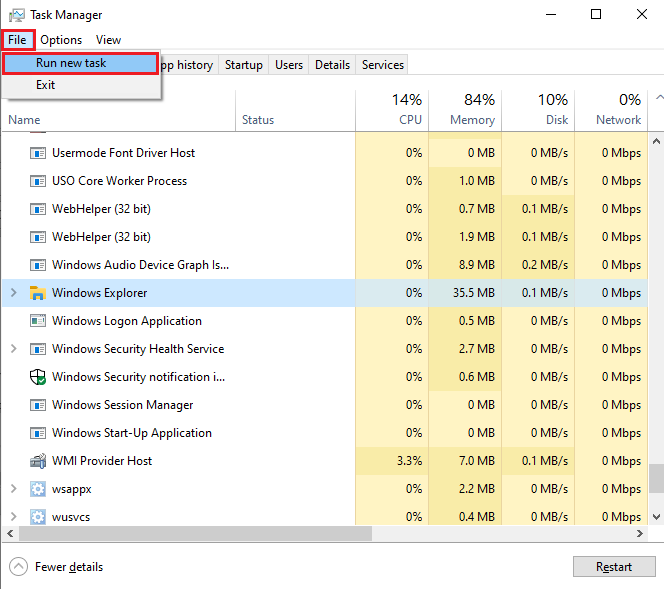Click the 3.3% CPU value of WMI Provider
The image size is (664, 589).
[409, 461]
